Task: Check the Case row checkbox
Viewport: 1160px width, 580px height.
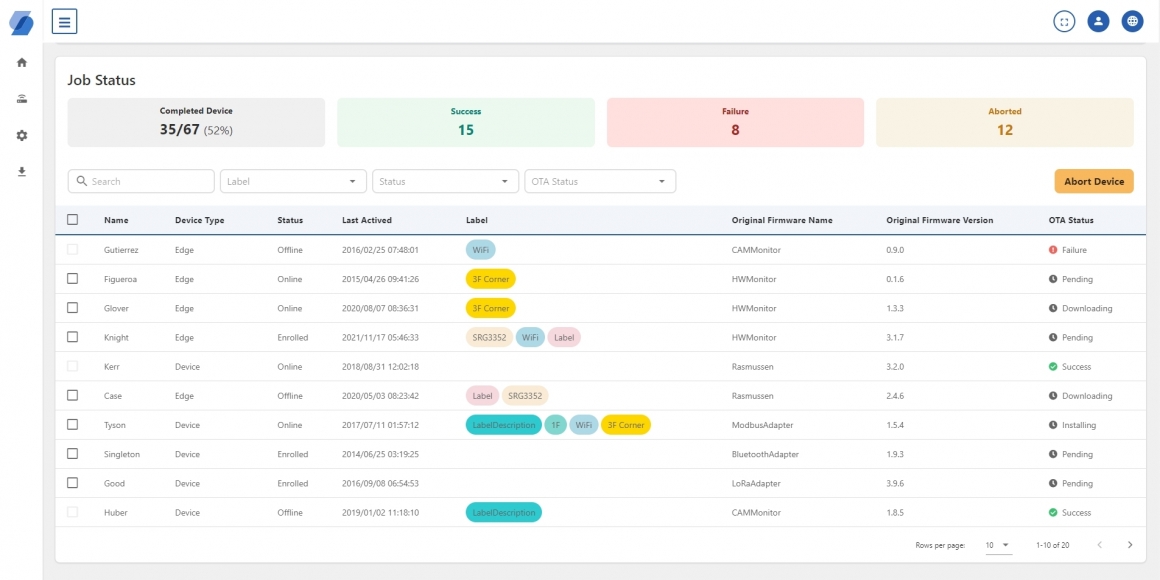Action: (72, 395)
